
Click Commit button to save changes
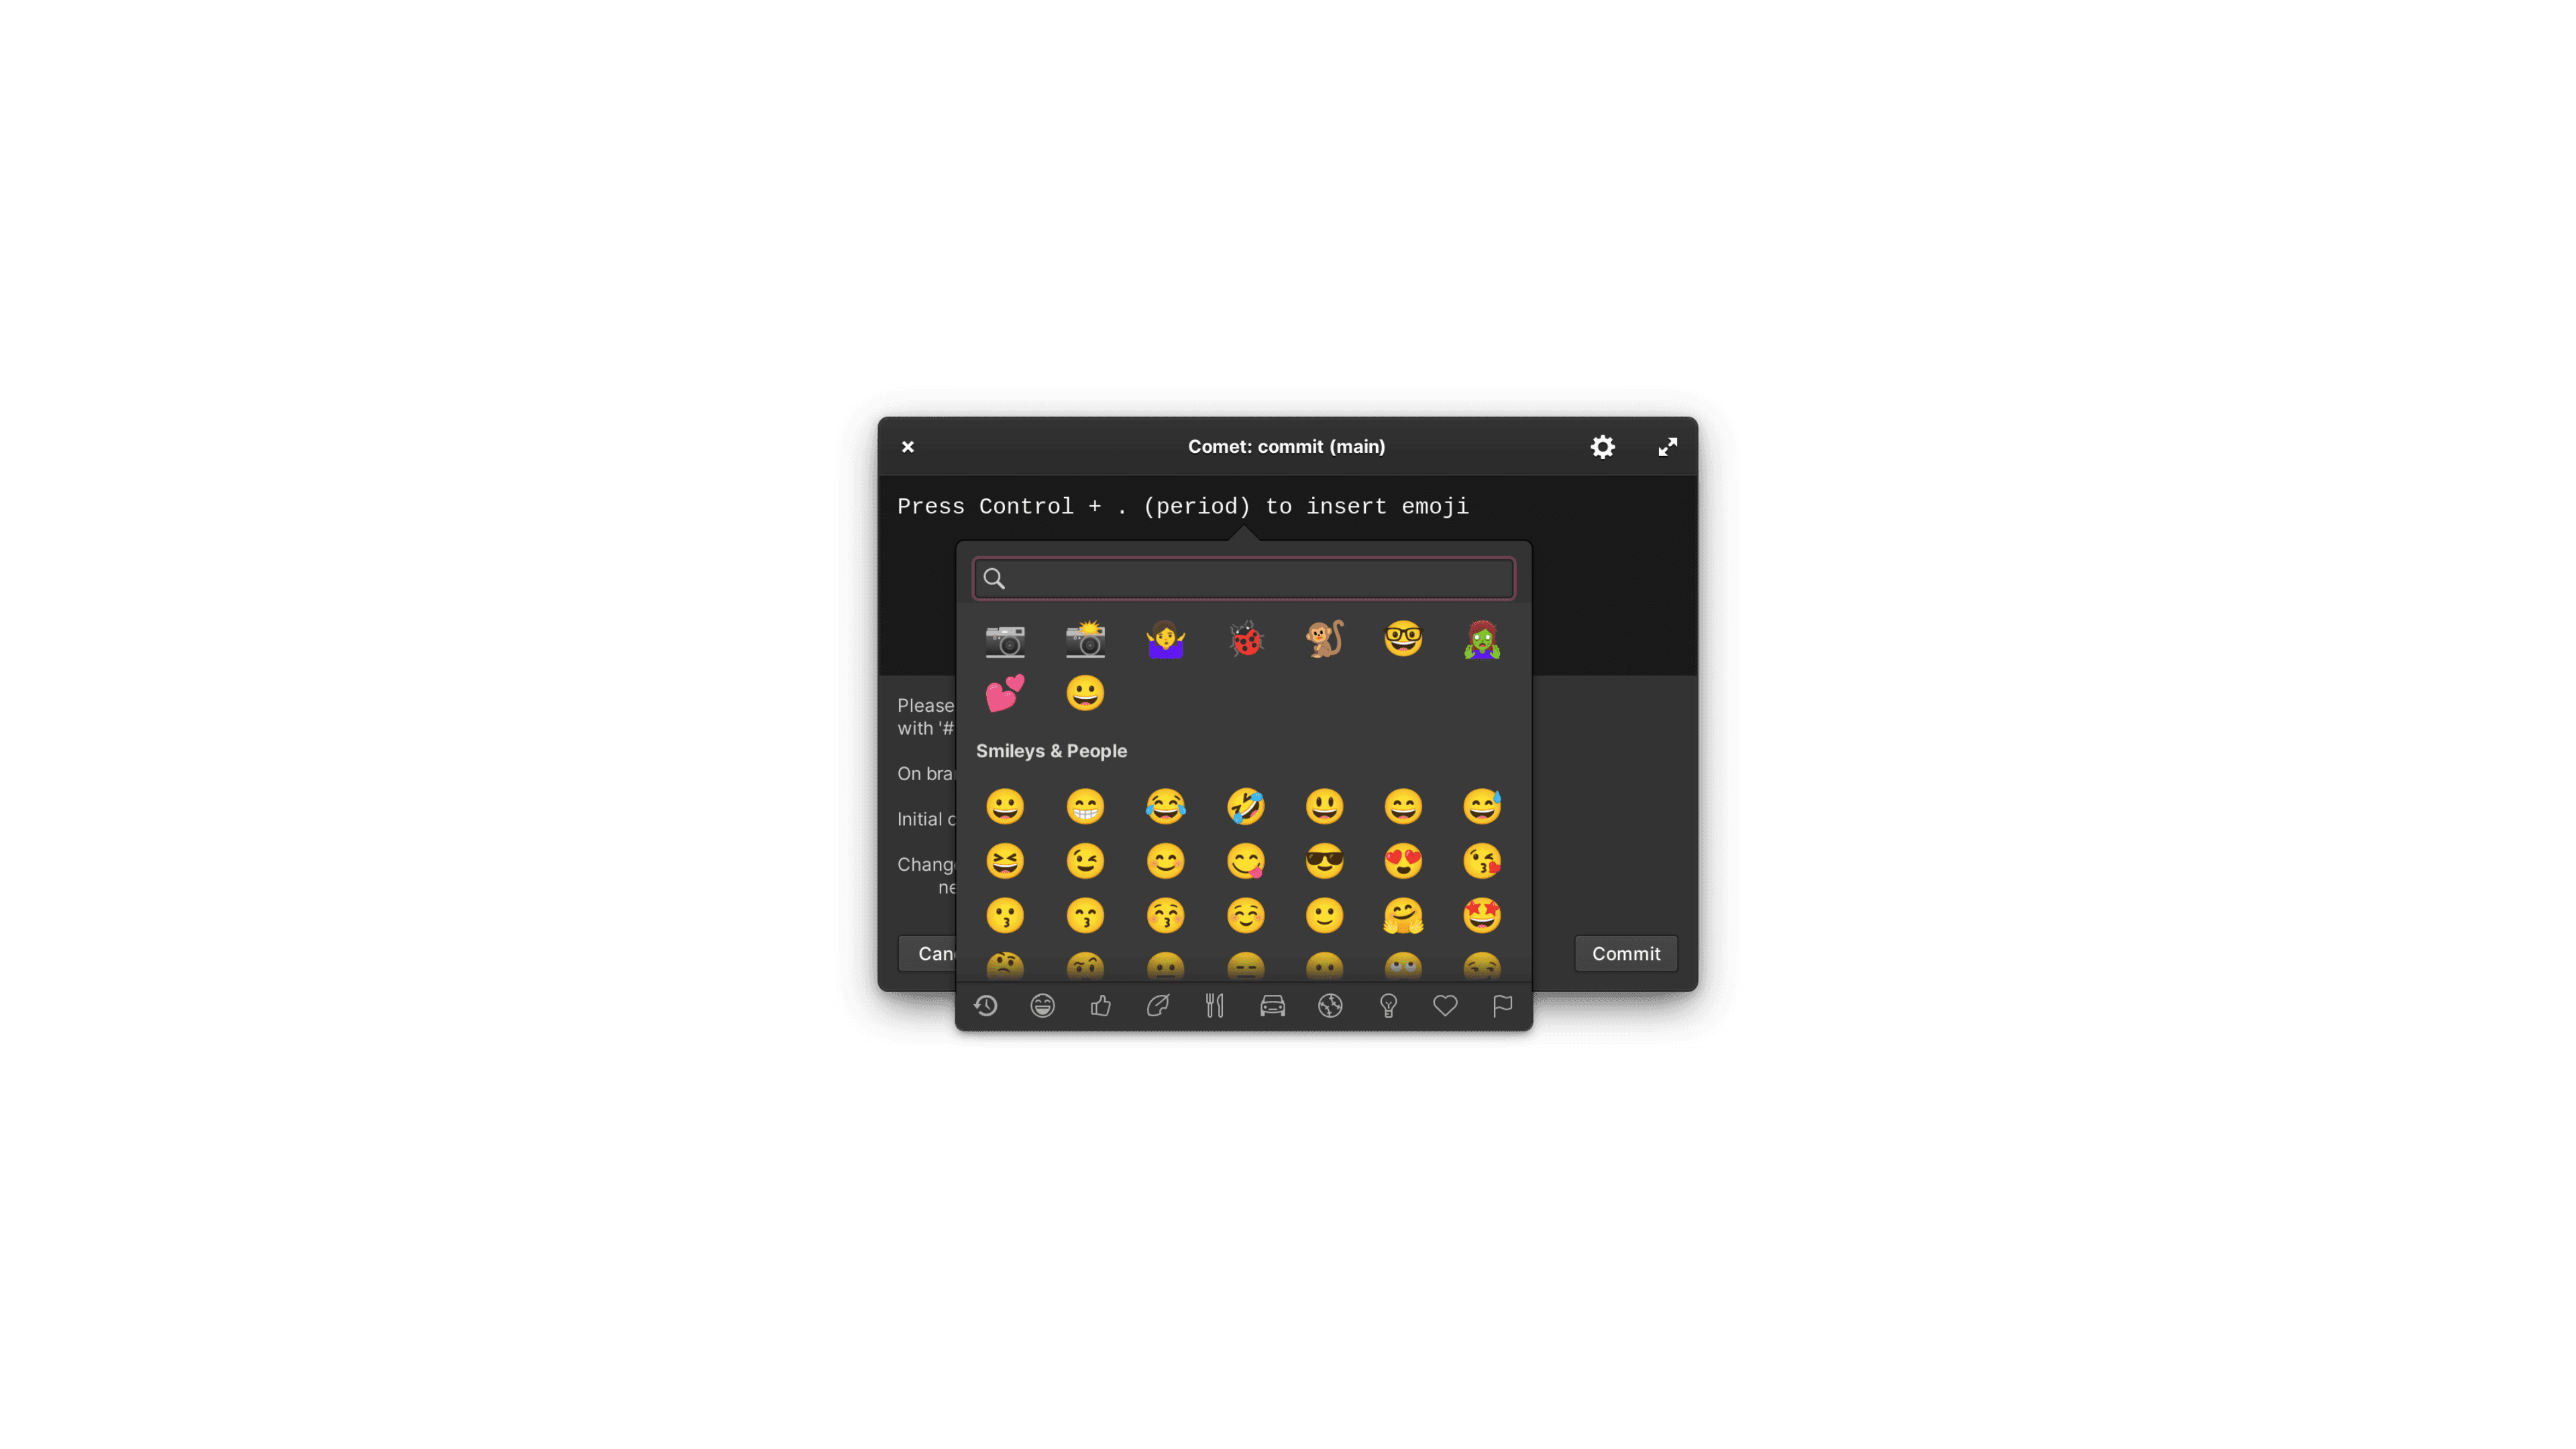point(1624,954)
